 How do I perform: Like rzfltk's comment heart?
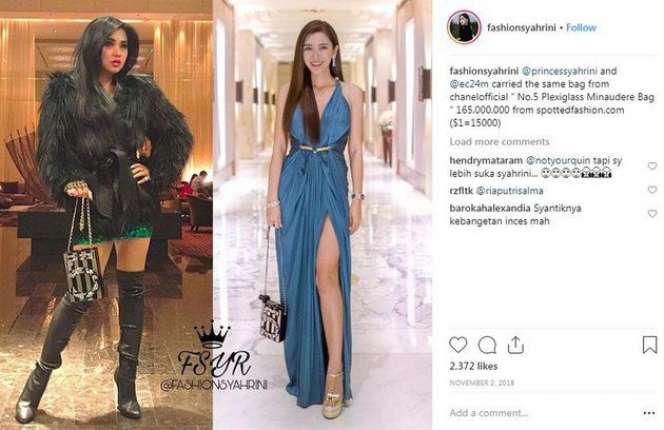pyautogui.click(x=652, y=190)
